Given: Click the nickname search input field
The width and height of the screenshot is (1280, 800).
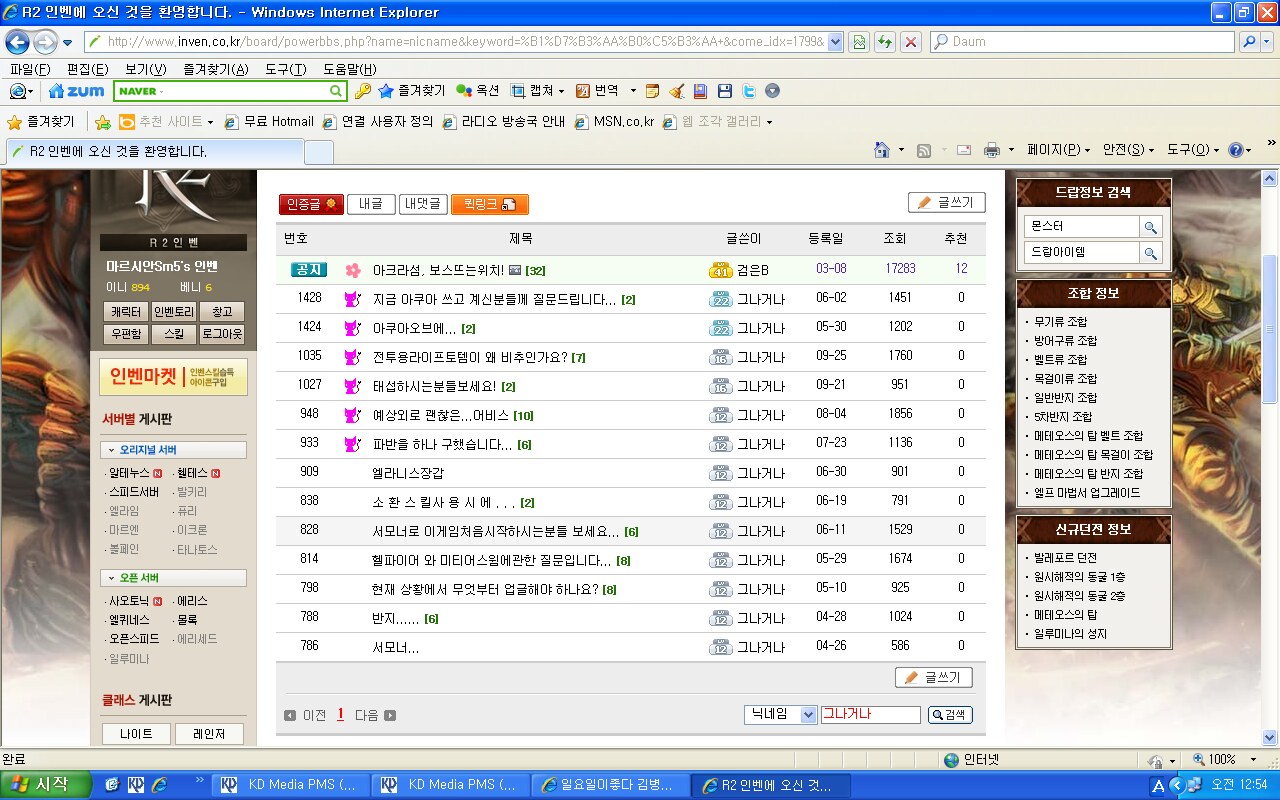Looking at the screenshot, I should 870,715.
